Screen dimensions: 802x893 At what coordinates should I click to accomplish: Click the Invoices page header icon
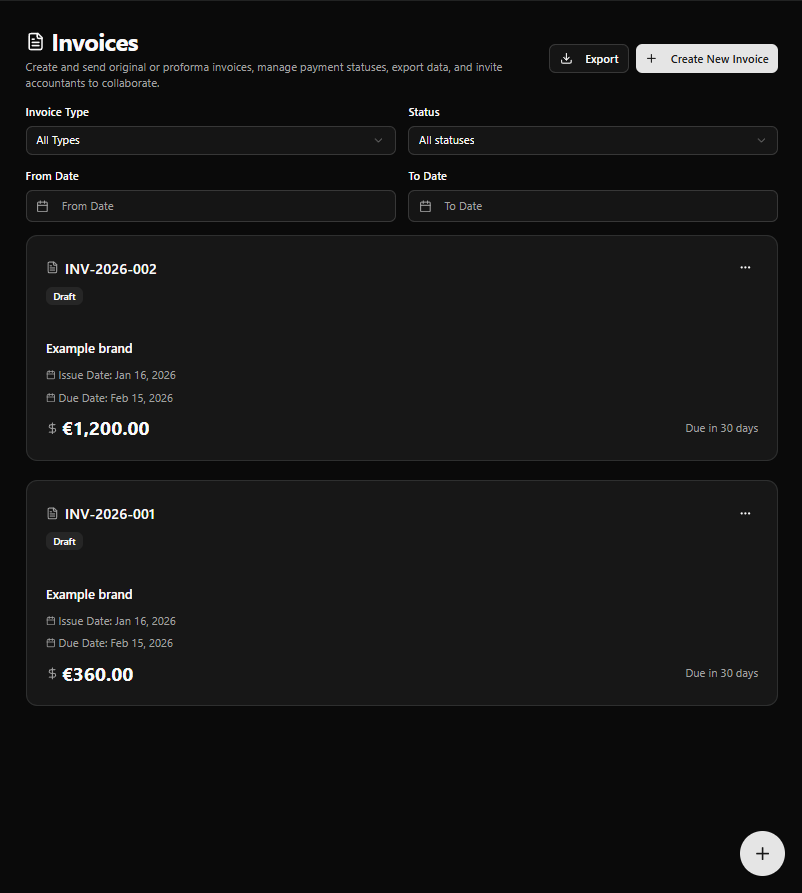pyautogui.click(x=36, y=43)
